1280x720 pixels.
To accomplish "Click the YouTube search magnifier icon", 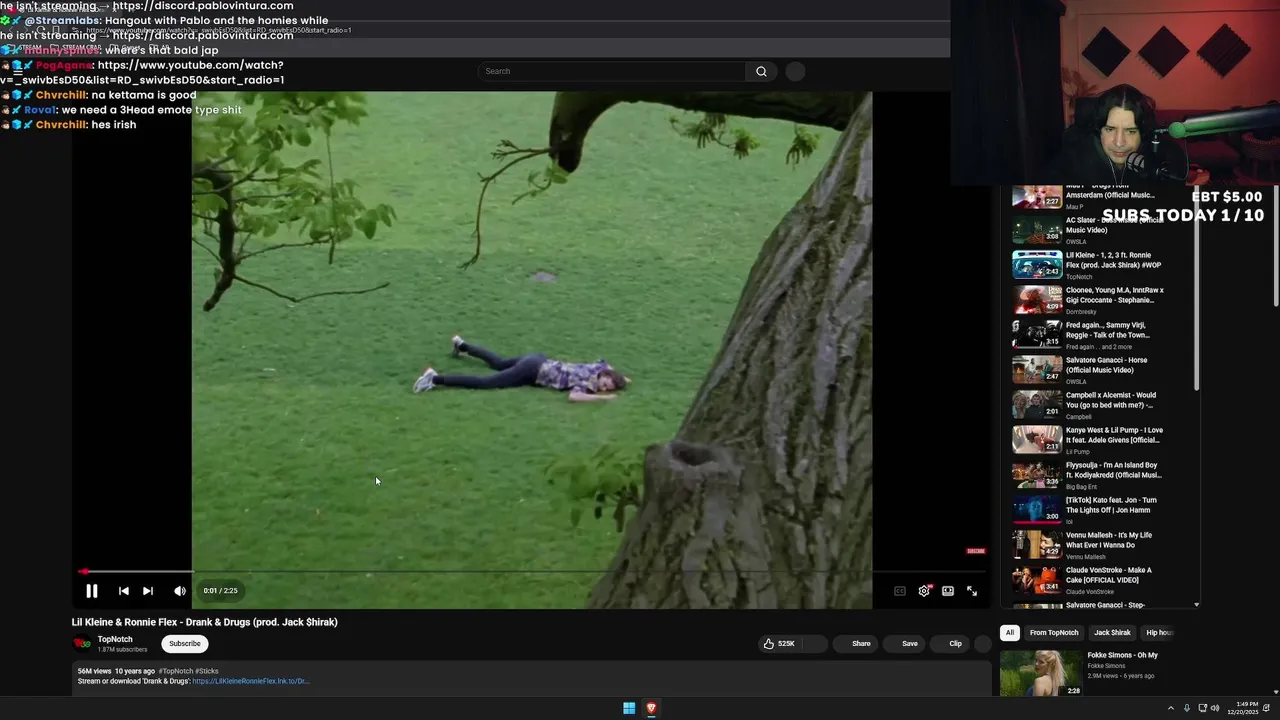I will click(x=761, y=71).
